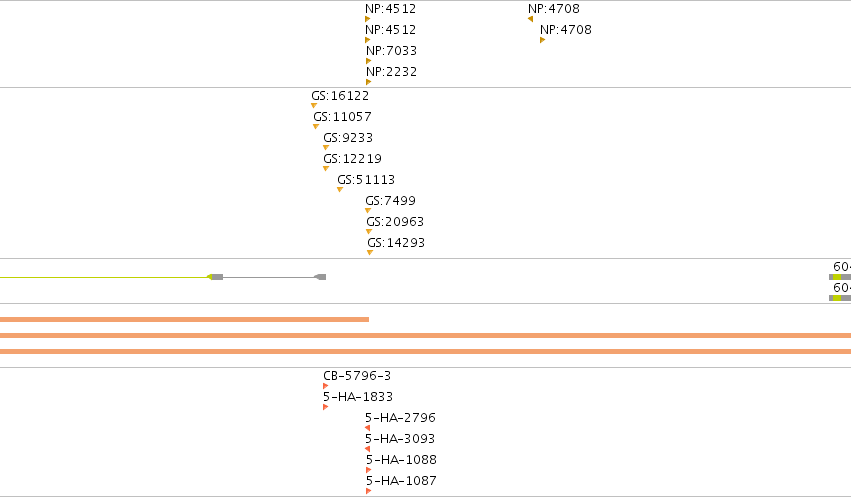This screenshot has height=497, width=851.
Task: Click the 5-HA-1833 label
Action: click(358, 397)
